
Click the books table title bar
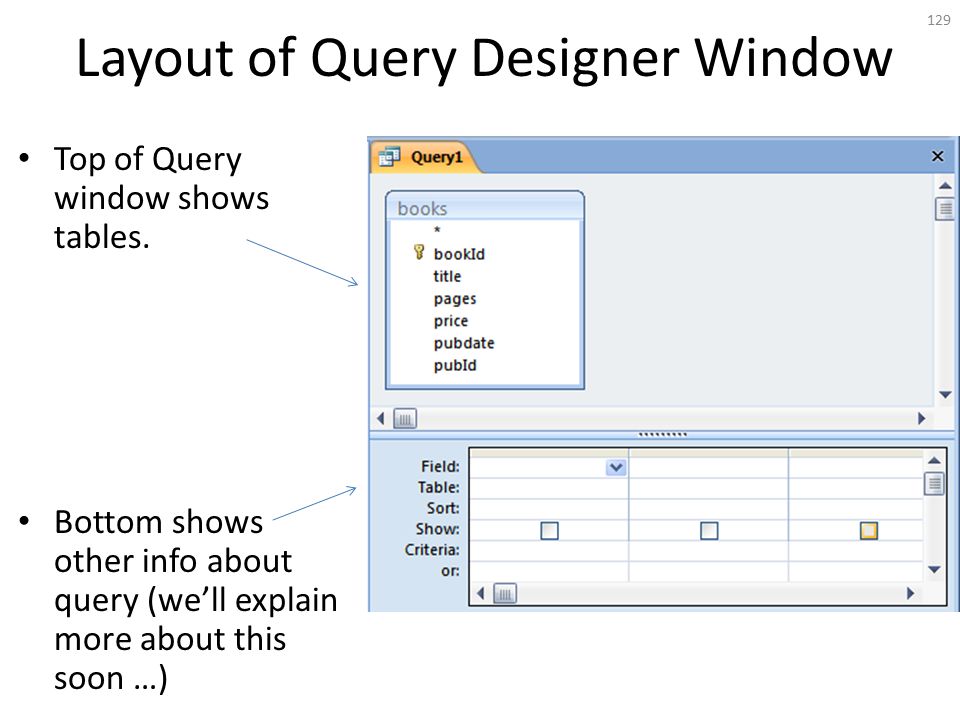pos(485,208)
